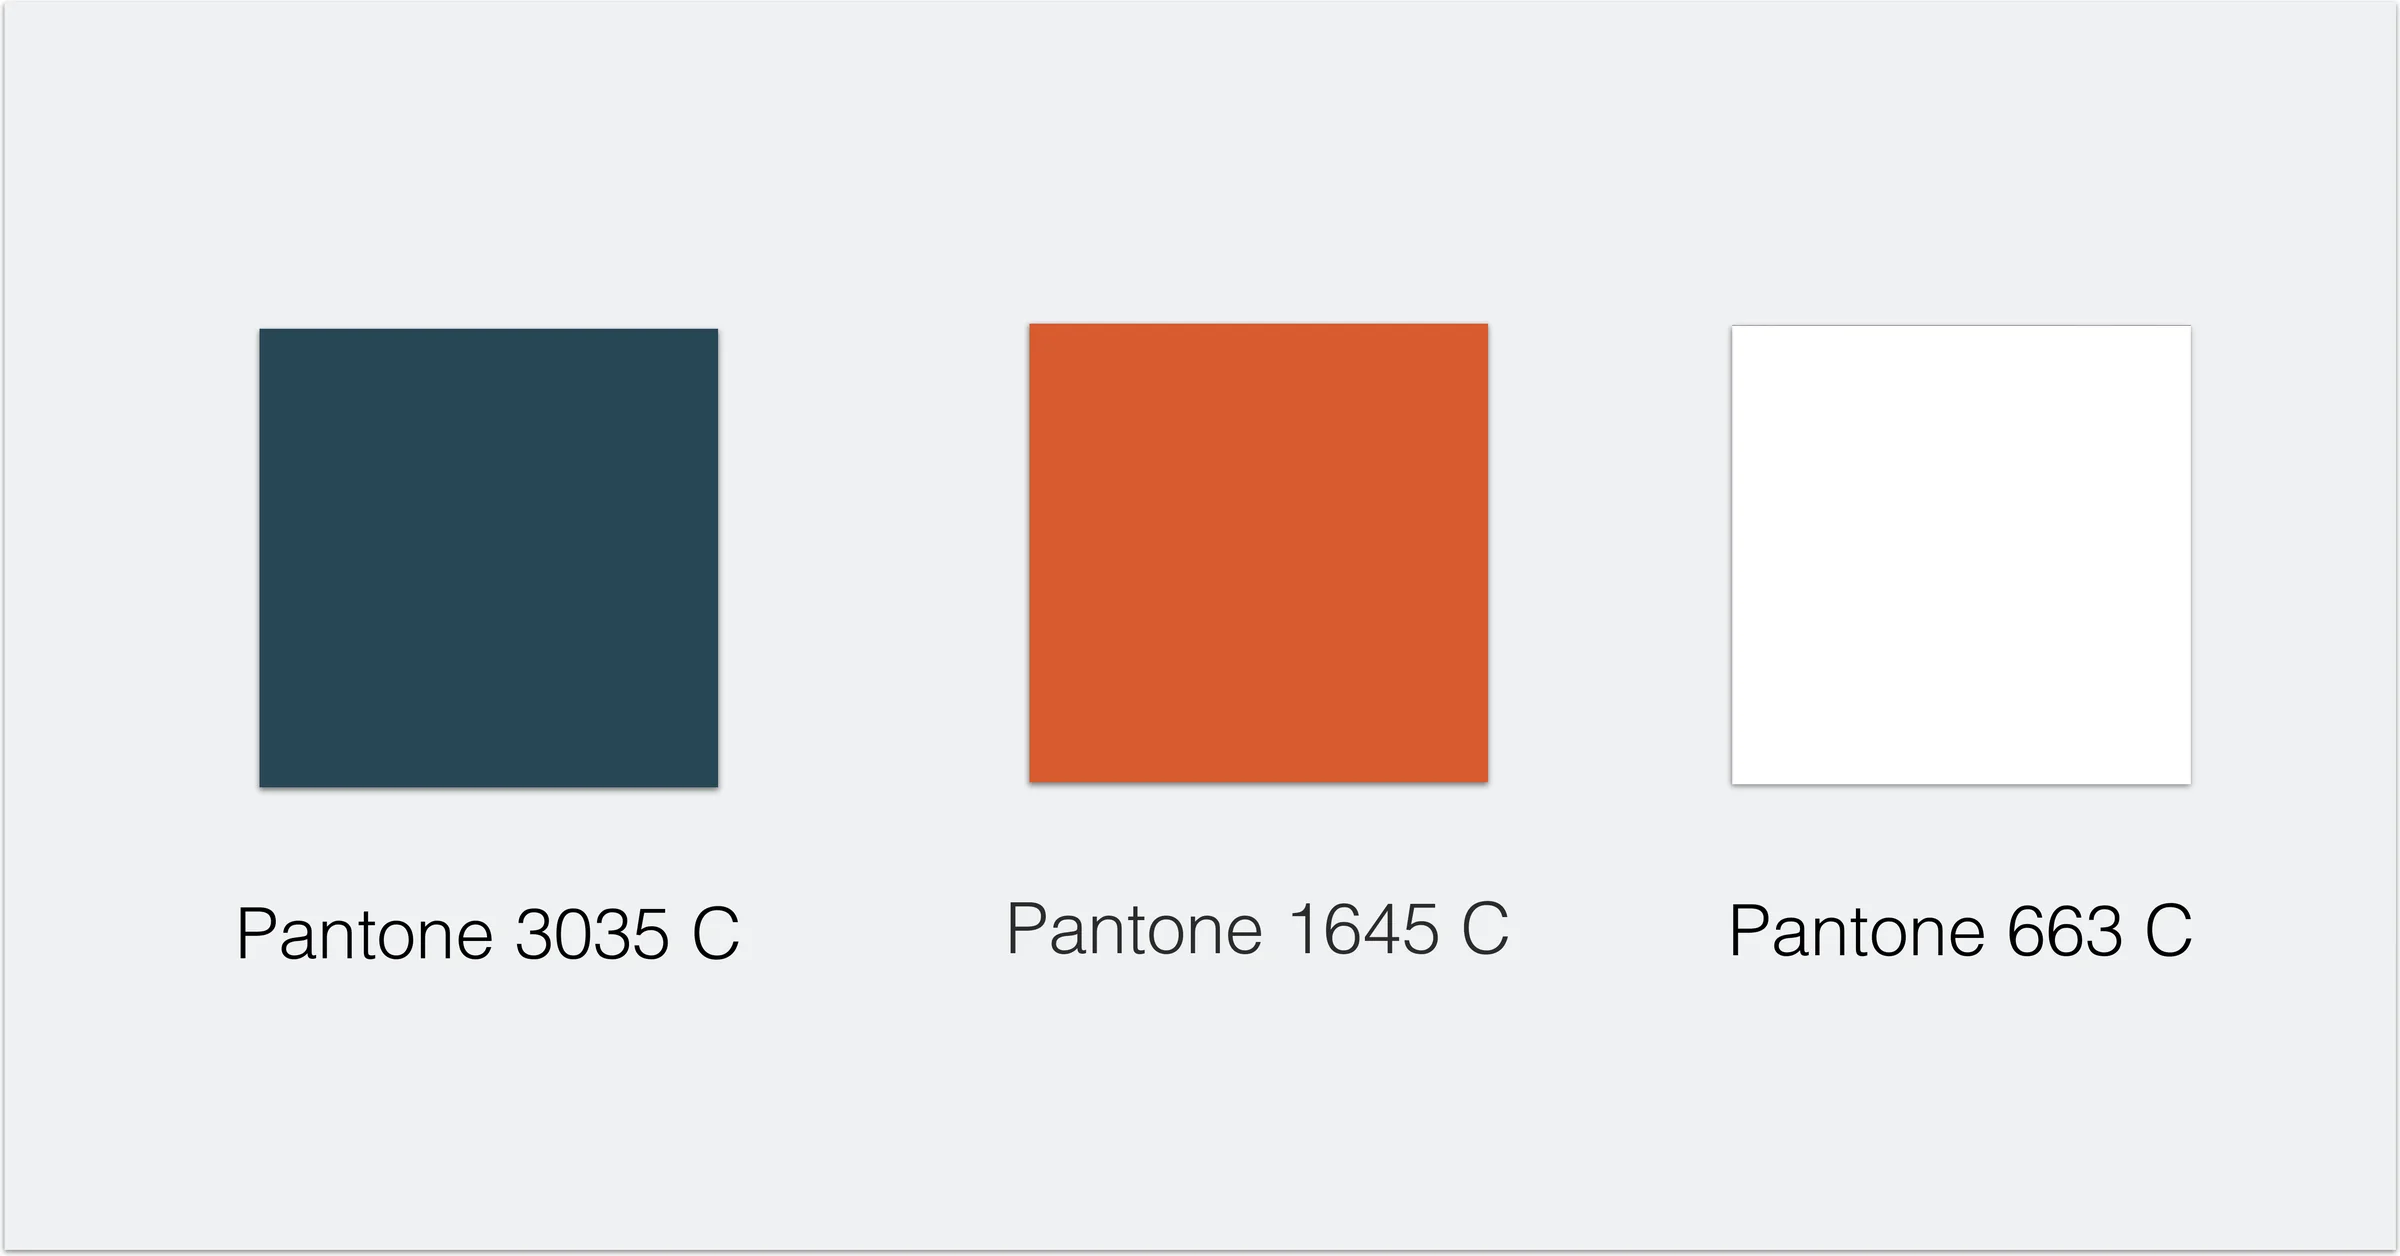Click the letter C after 3035
2400x1256 pixels.
pos(716,934)
